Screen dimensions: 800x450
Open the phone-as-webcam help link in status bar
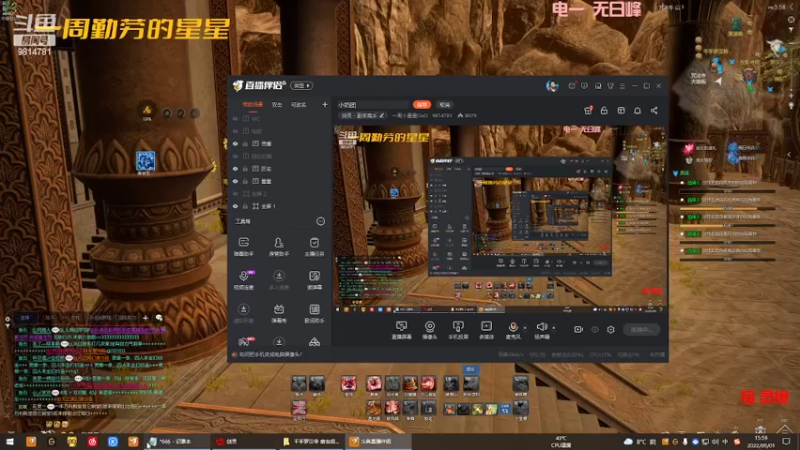pos(271,354)
